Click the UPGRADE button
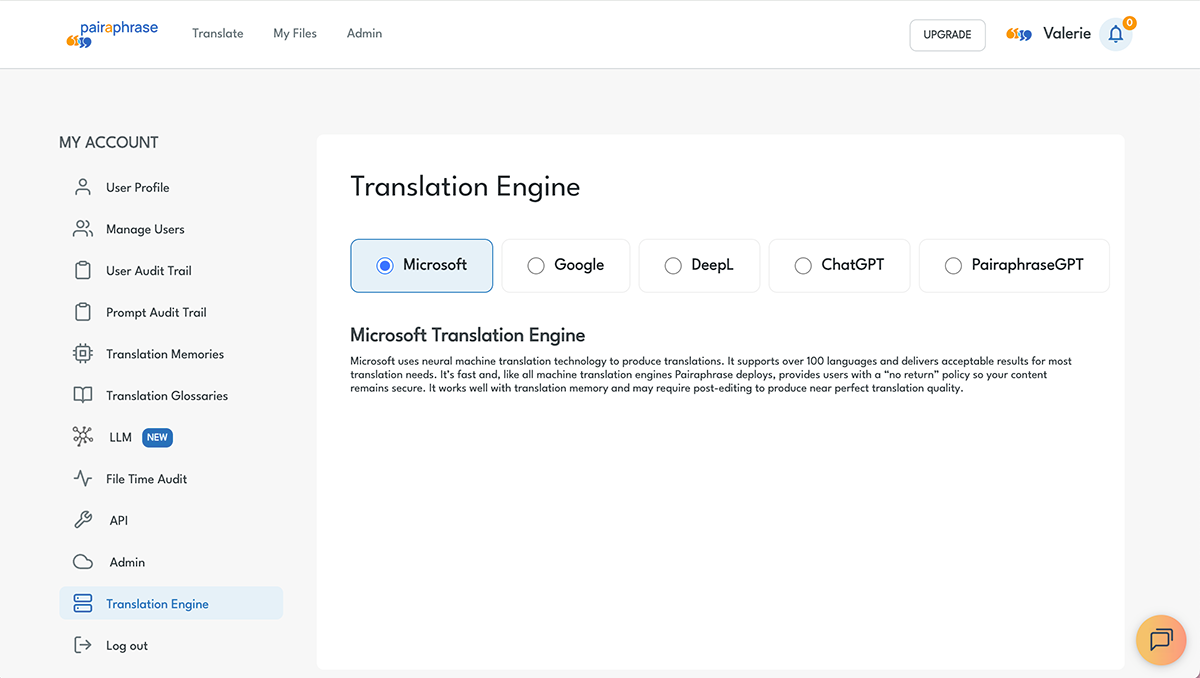The width and height of the screenshot is (1200, 678). click(x=946, y=34)
